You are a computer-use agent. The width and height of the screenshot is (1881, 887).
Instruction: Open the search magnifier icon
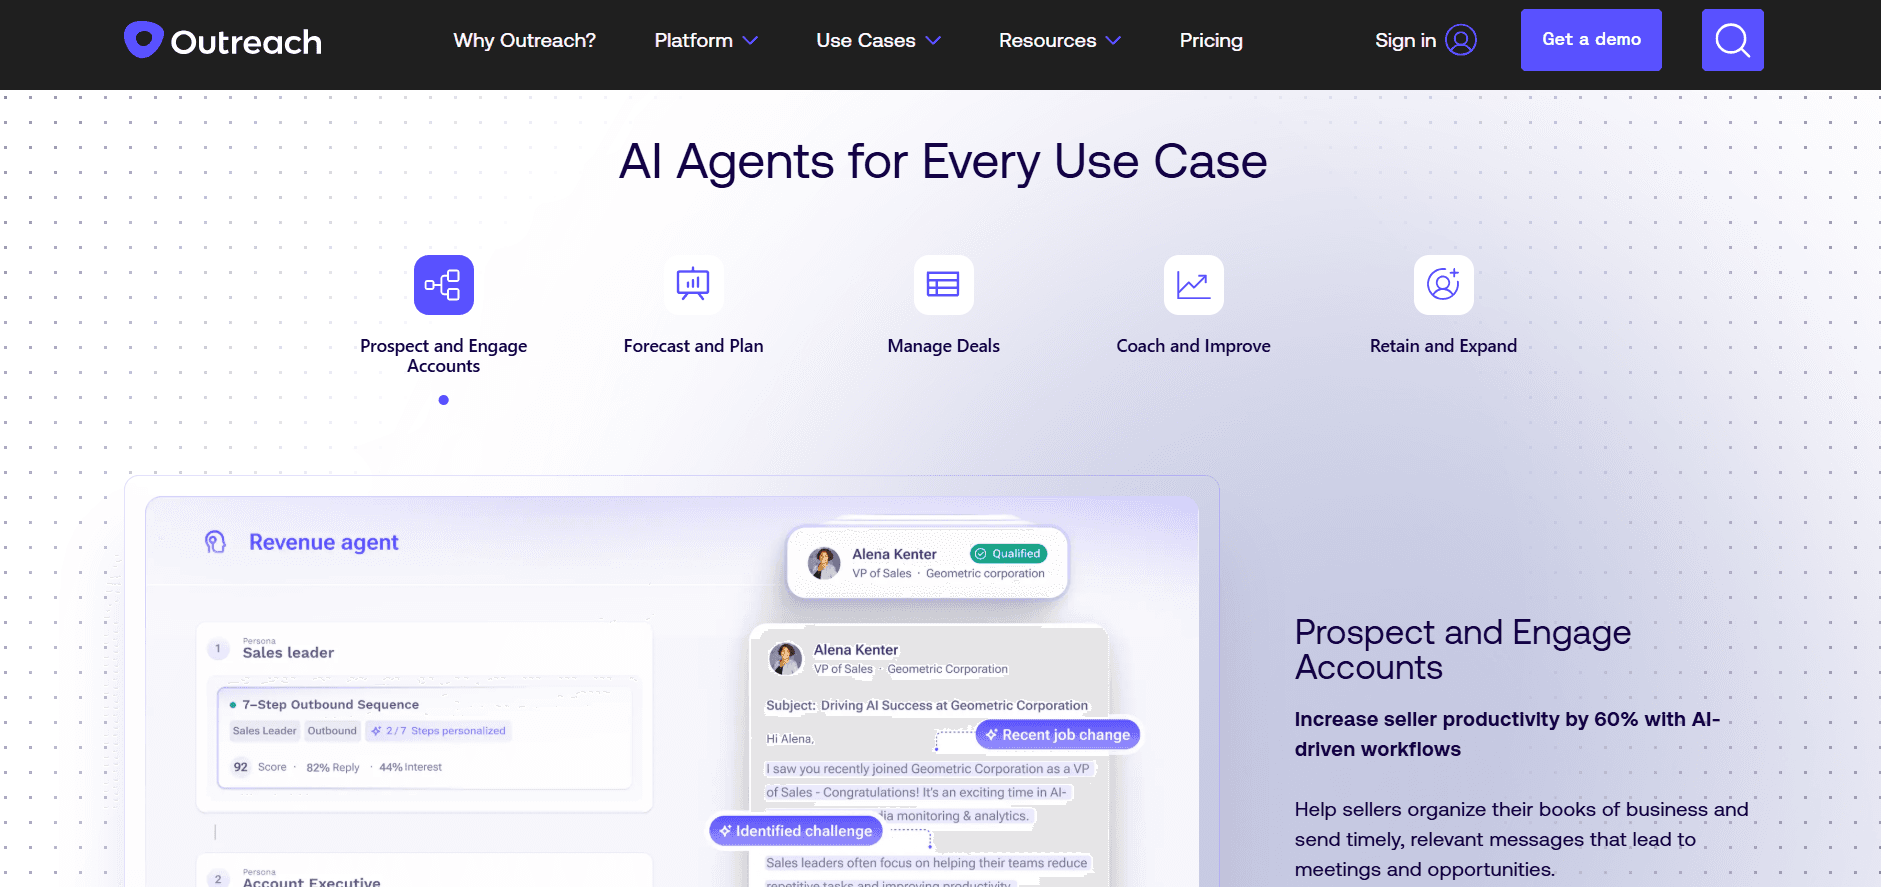click(1732, 40)
